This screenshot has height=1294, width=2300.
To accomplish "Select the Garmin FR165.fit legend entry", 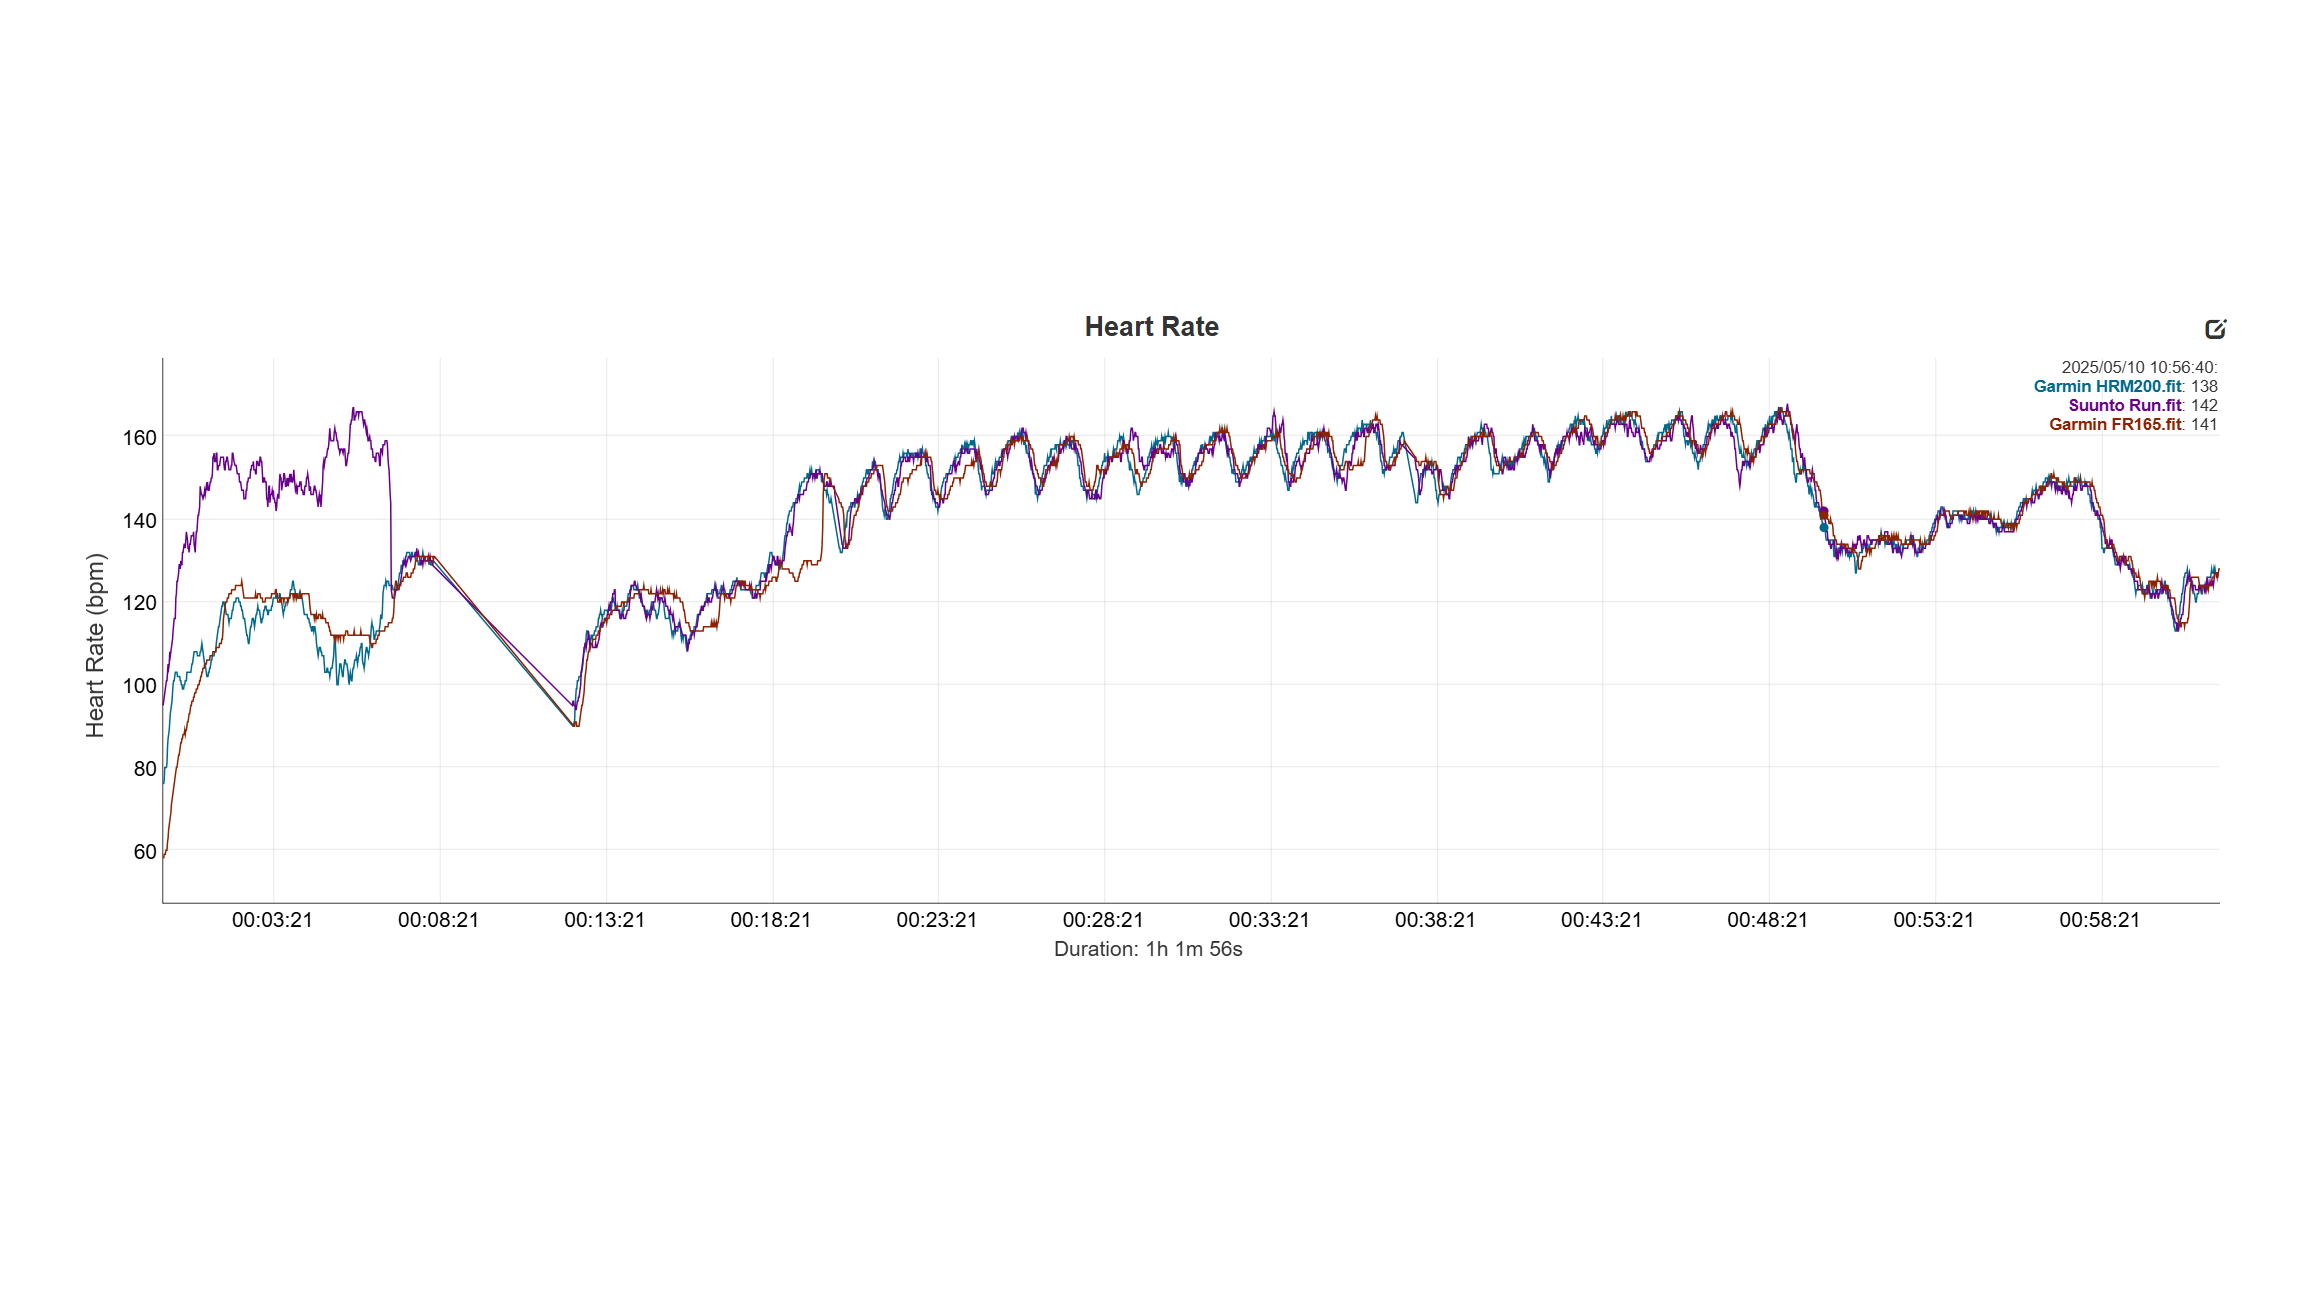I will point(2114,424).
